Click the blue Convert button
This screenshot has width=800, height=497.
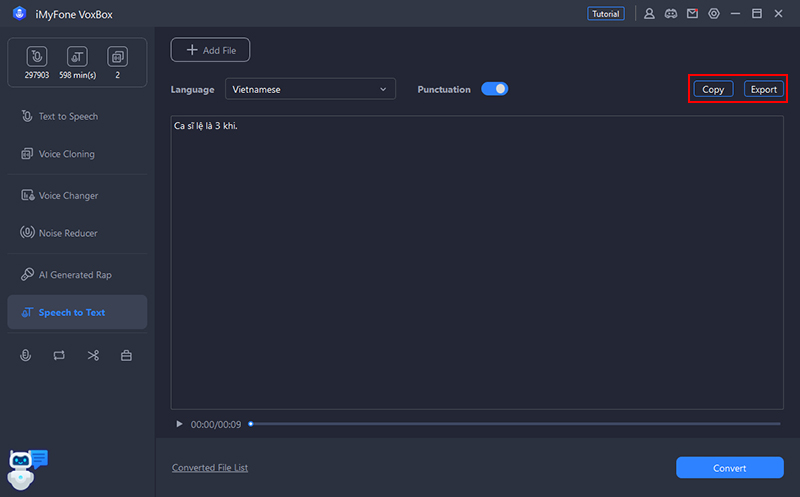[730, 467]
